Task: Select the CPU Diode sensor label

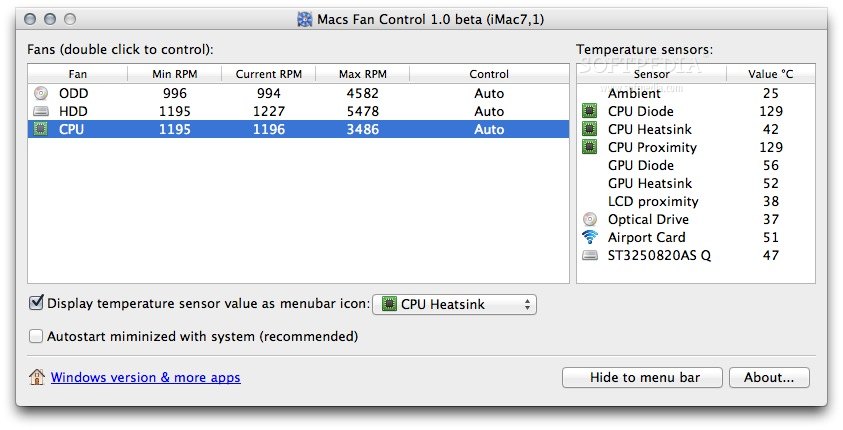Action: [641, 111]
